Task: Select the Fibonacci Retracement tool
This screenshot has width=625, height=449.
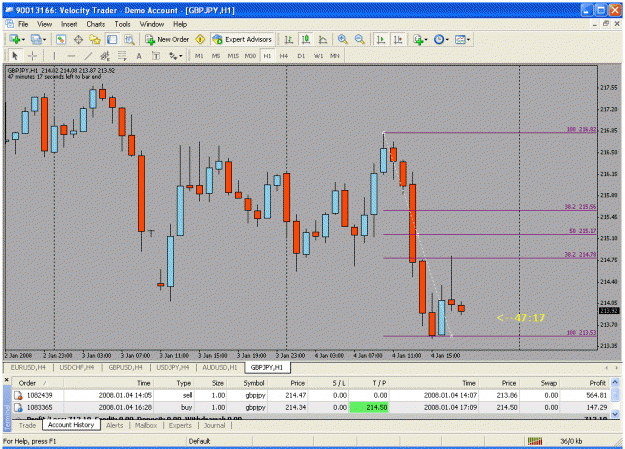Action: 122,56
